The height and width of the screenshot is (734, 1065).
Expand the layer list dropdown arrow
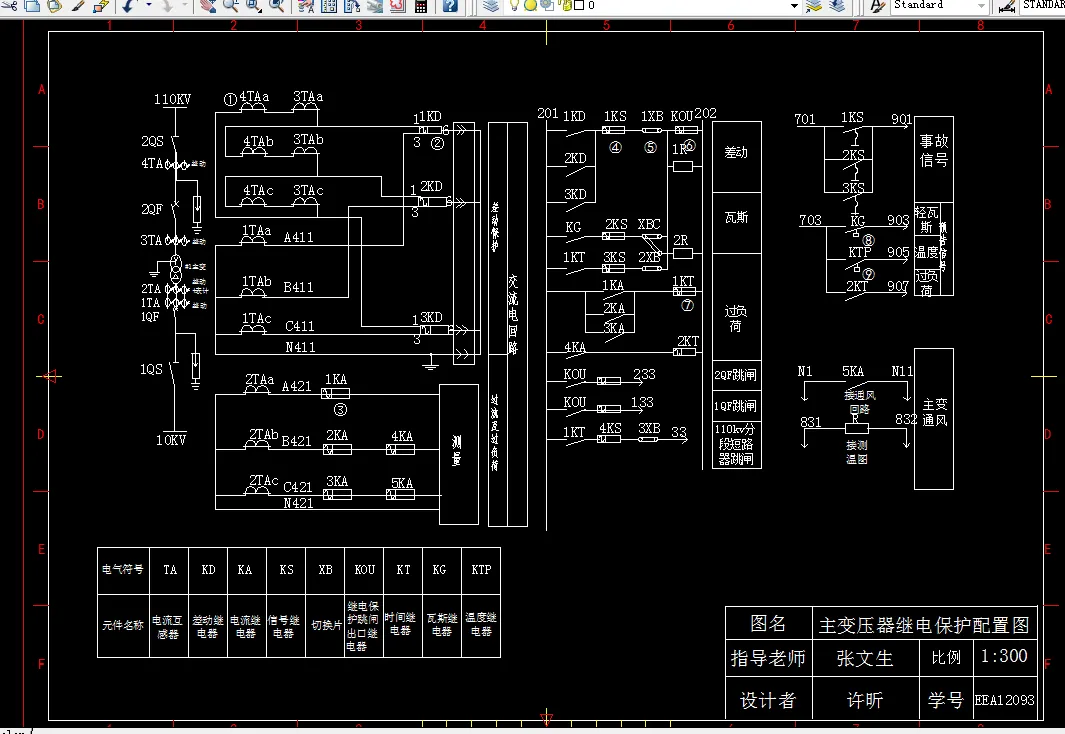click(794, 6)
